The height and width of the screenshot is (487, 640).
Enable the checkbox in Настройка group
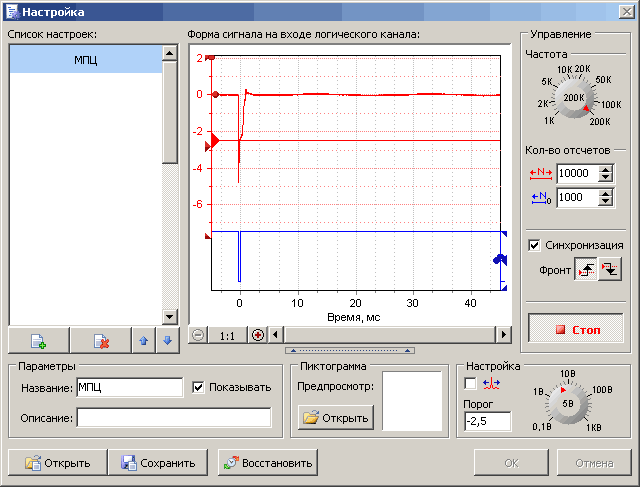(x=471, y=383)
